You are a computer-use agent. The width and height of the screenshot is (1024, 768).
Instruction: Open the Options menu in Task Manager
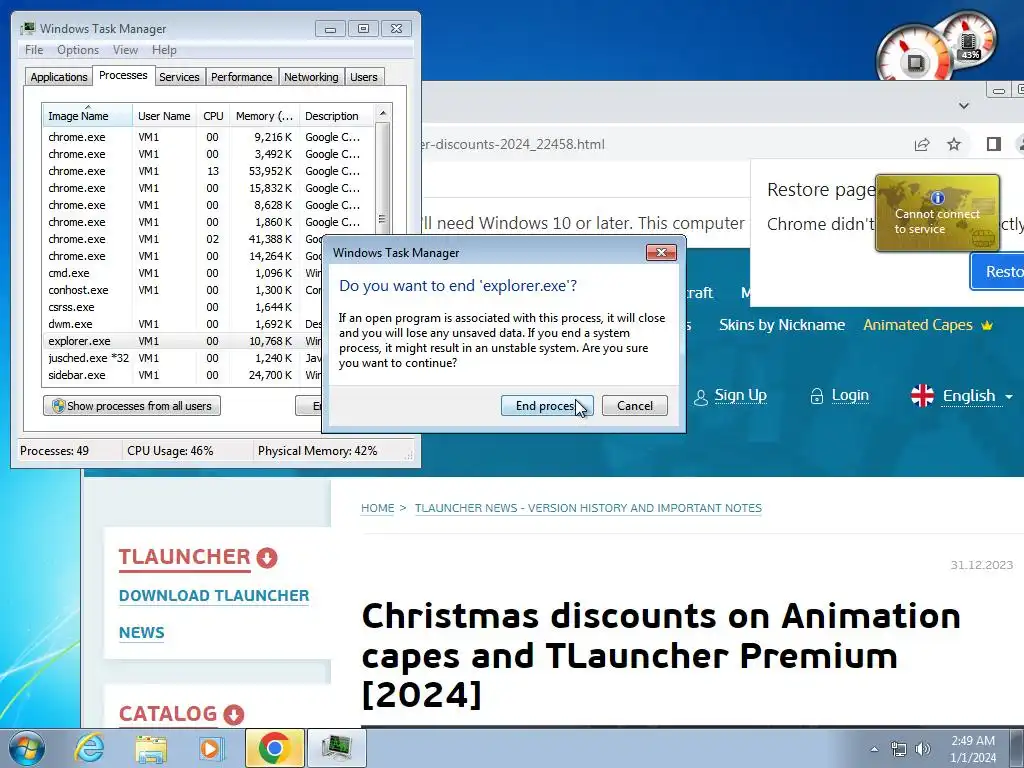(x=78, y=50)
